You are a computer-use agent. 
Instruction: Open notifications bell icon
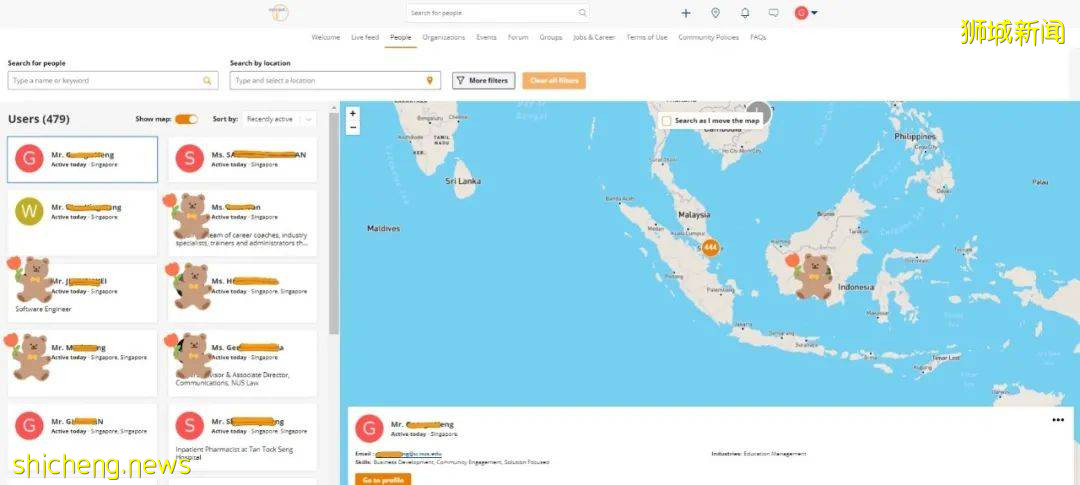coord(745,13)
